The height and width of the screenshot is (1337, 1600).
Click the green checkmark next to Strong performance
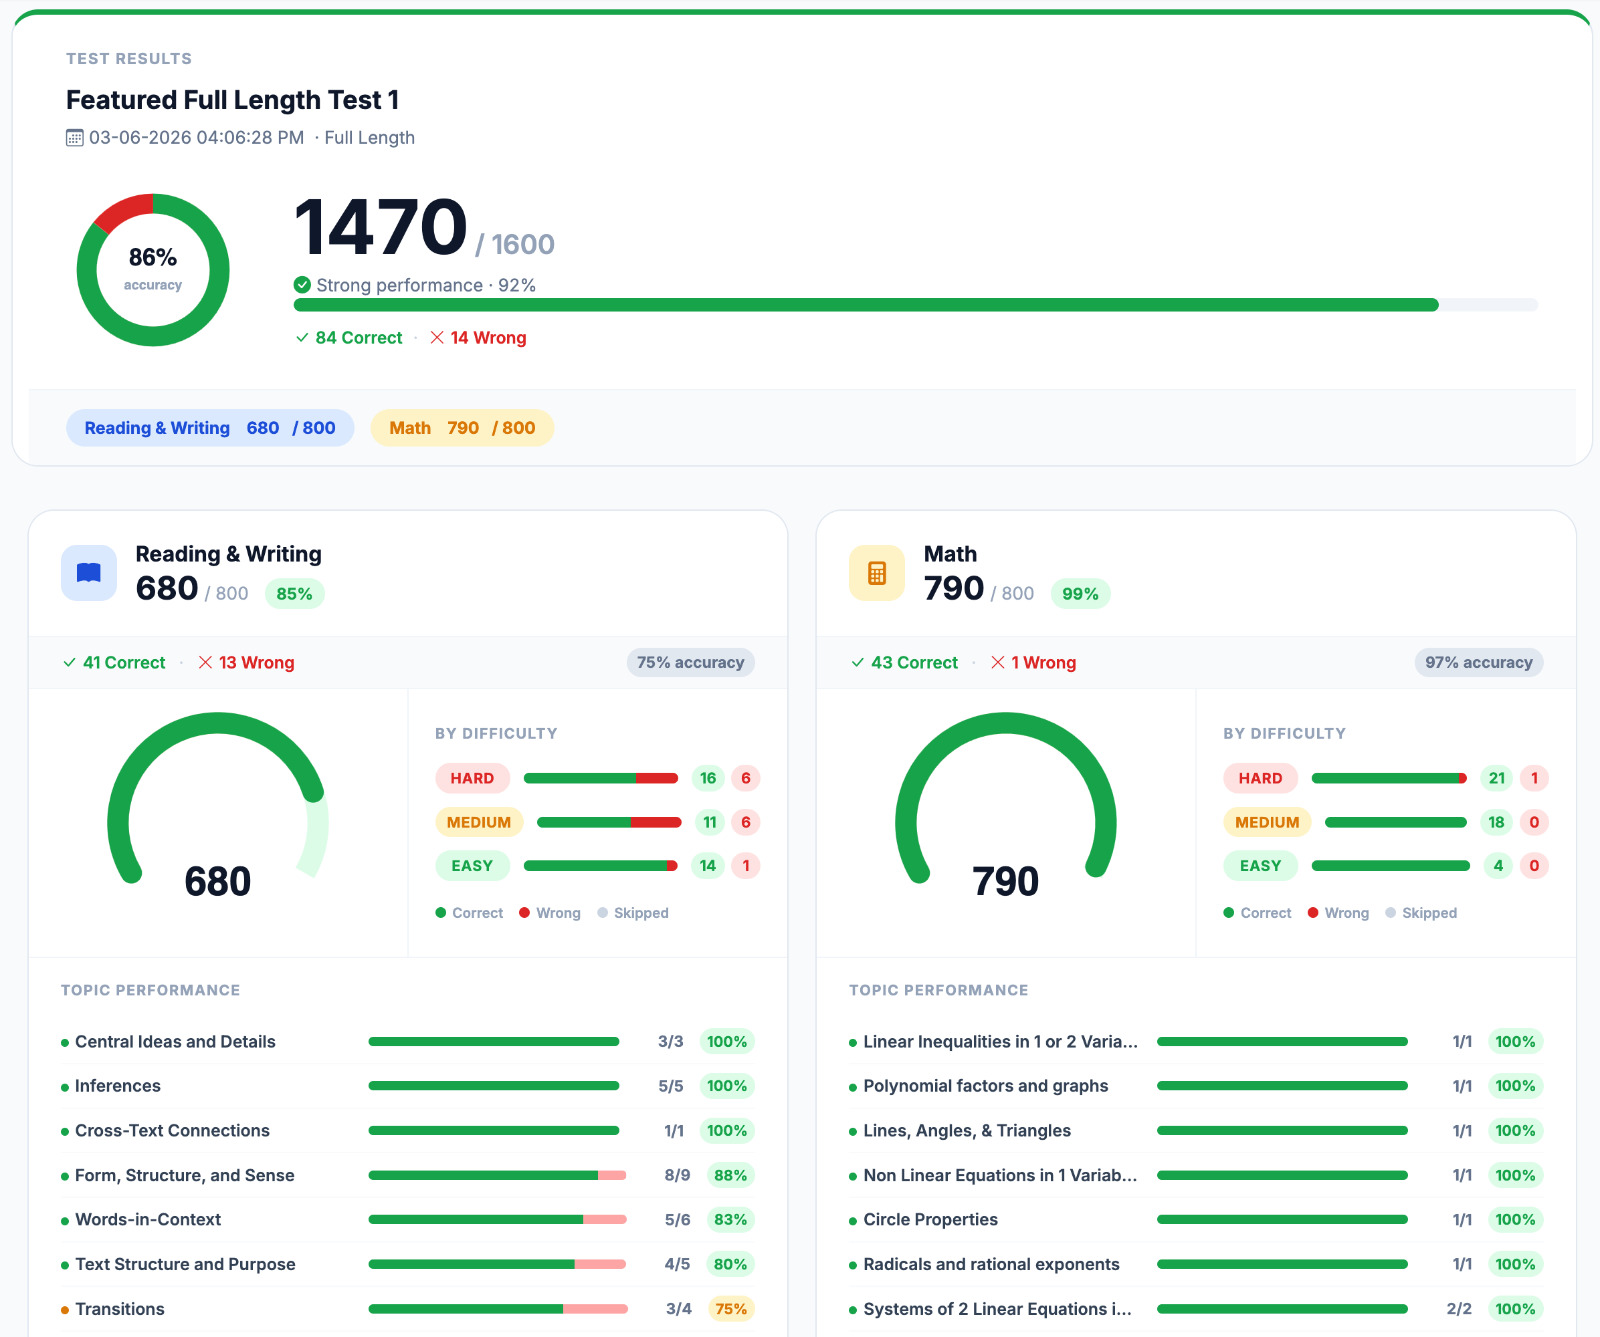tap(302, 285)
